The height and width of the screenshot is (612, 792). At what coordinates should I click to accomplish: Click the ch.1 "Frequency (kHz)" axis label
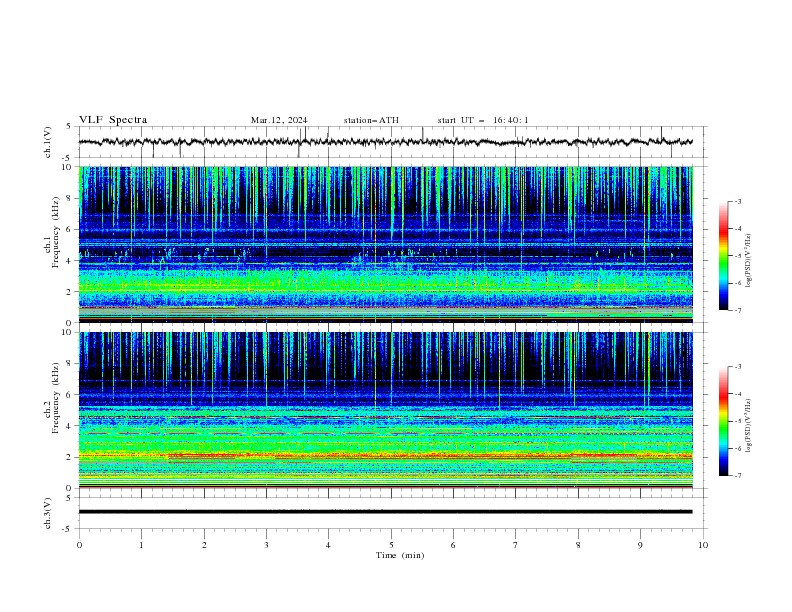pyautogui.click(x=56, y=232)
